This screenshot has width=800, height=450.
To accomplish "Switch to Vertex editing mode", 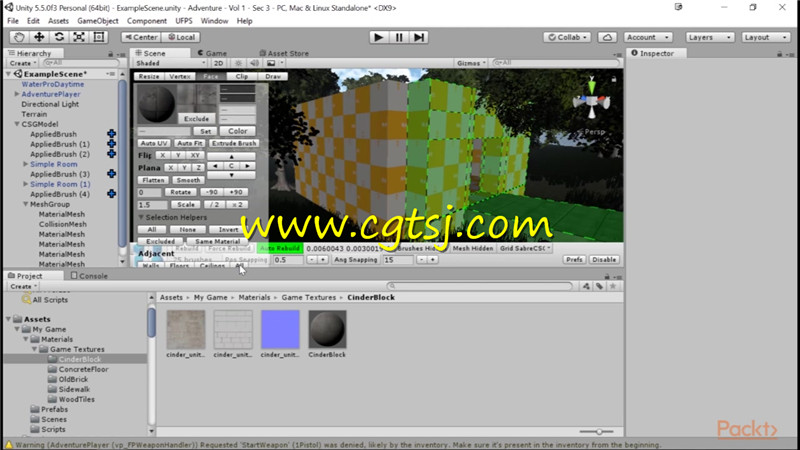I will tap(180, 76).
